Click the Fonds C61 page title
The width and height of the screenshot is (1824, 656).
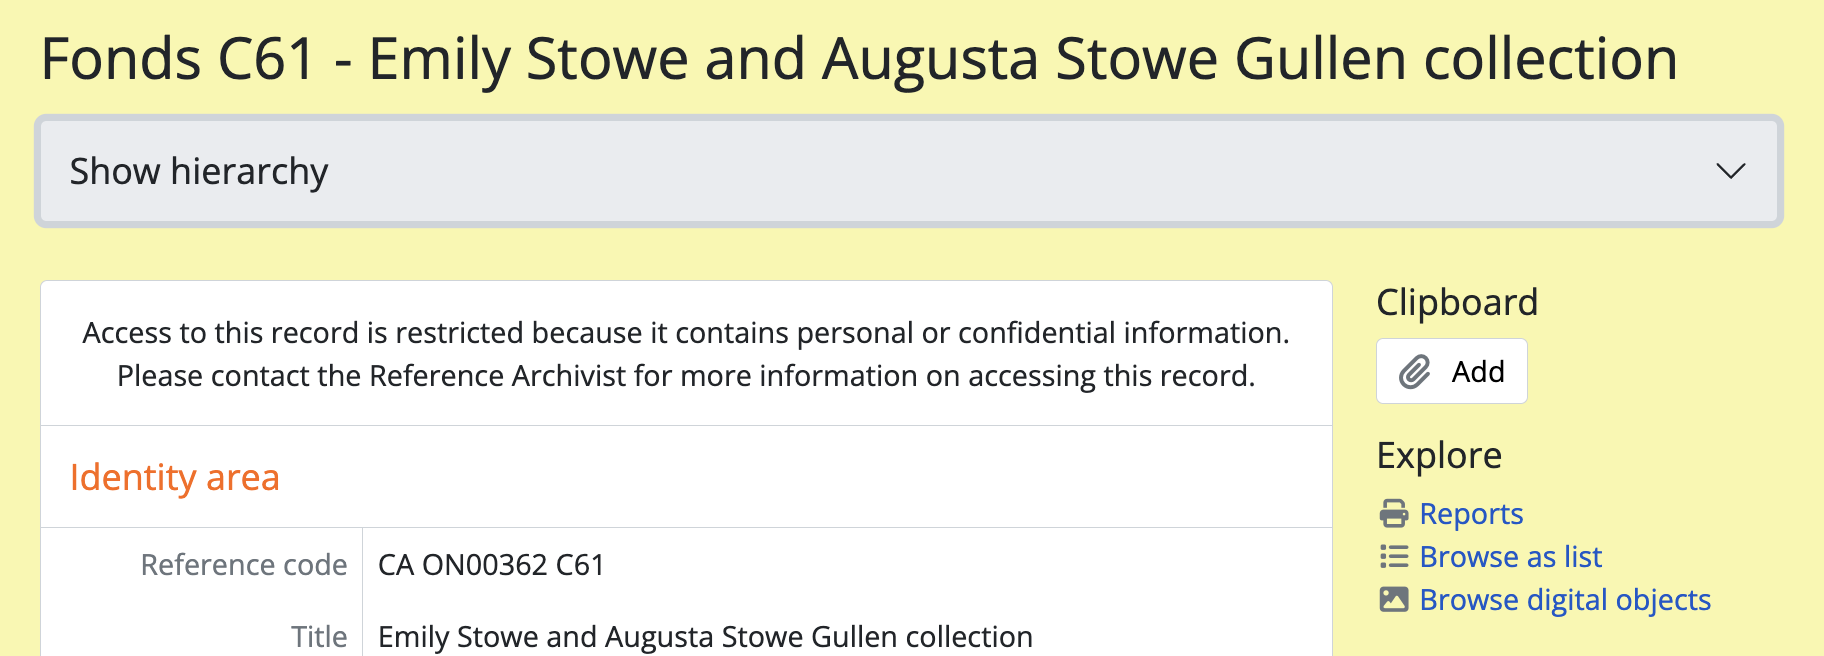pyautogui.click(x=858, y=59)
